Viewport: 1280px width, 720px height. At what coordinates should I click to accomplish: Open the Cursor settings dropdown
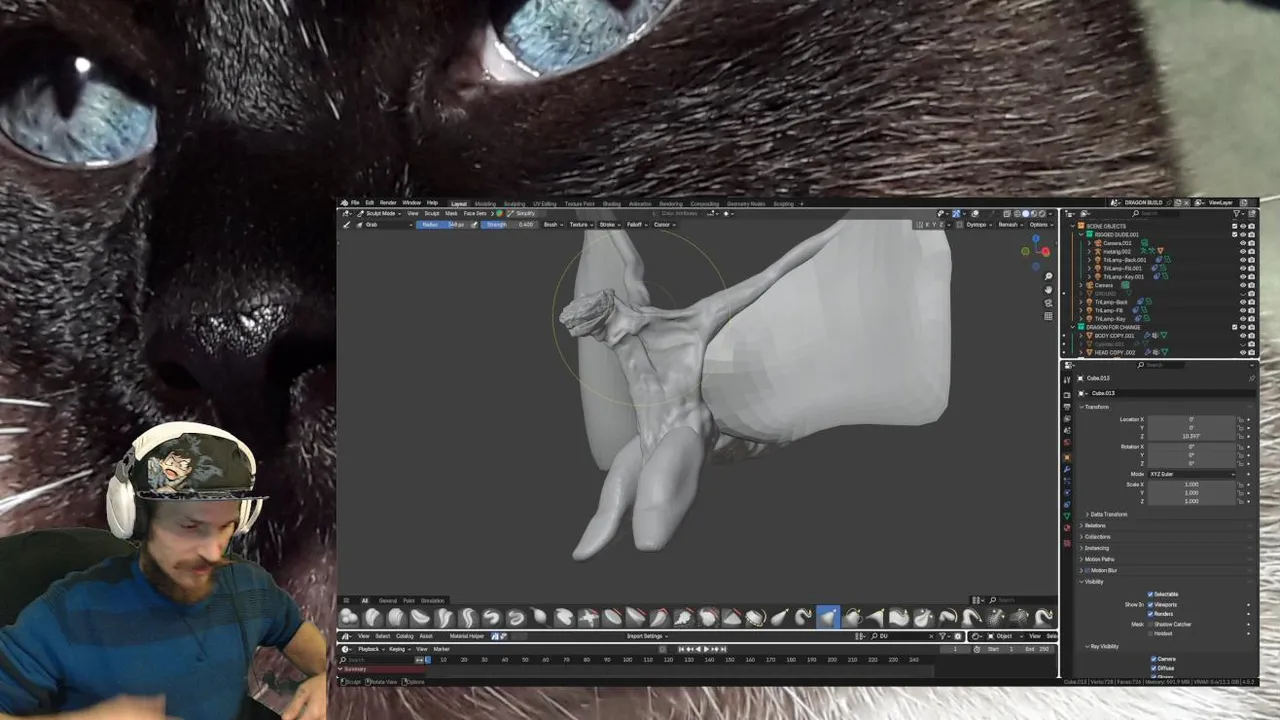pyautogui.click(x=663, y=224)
